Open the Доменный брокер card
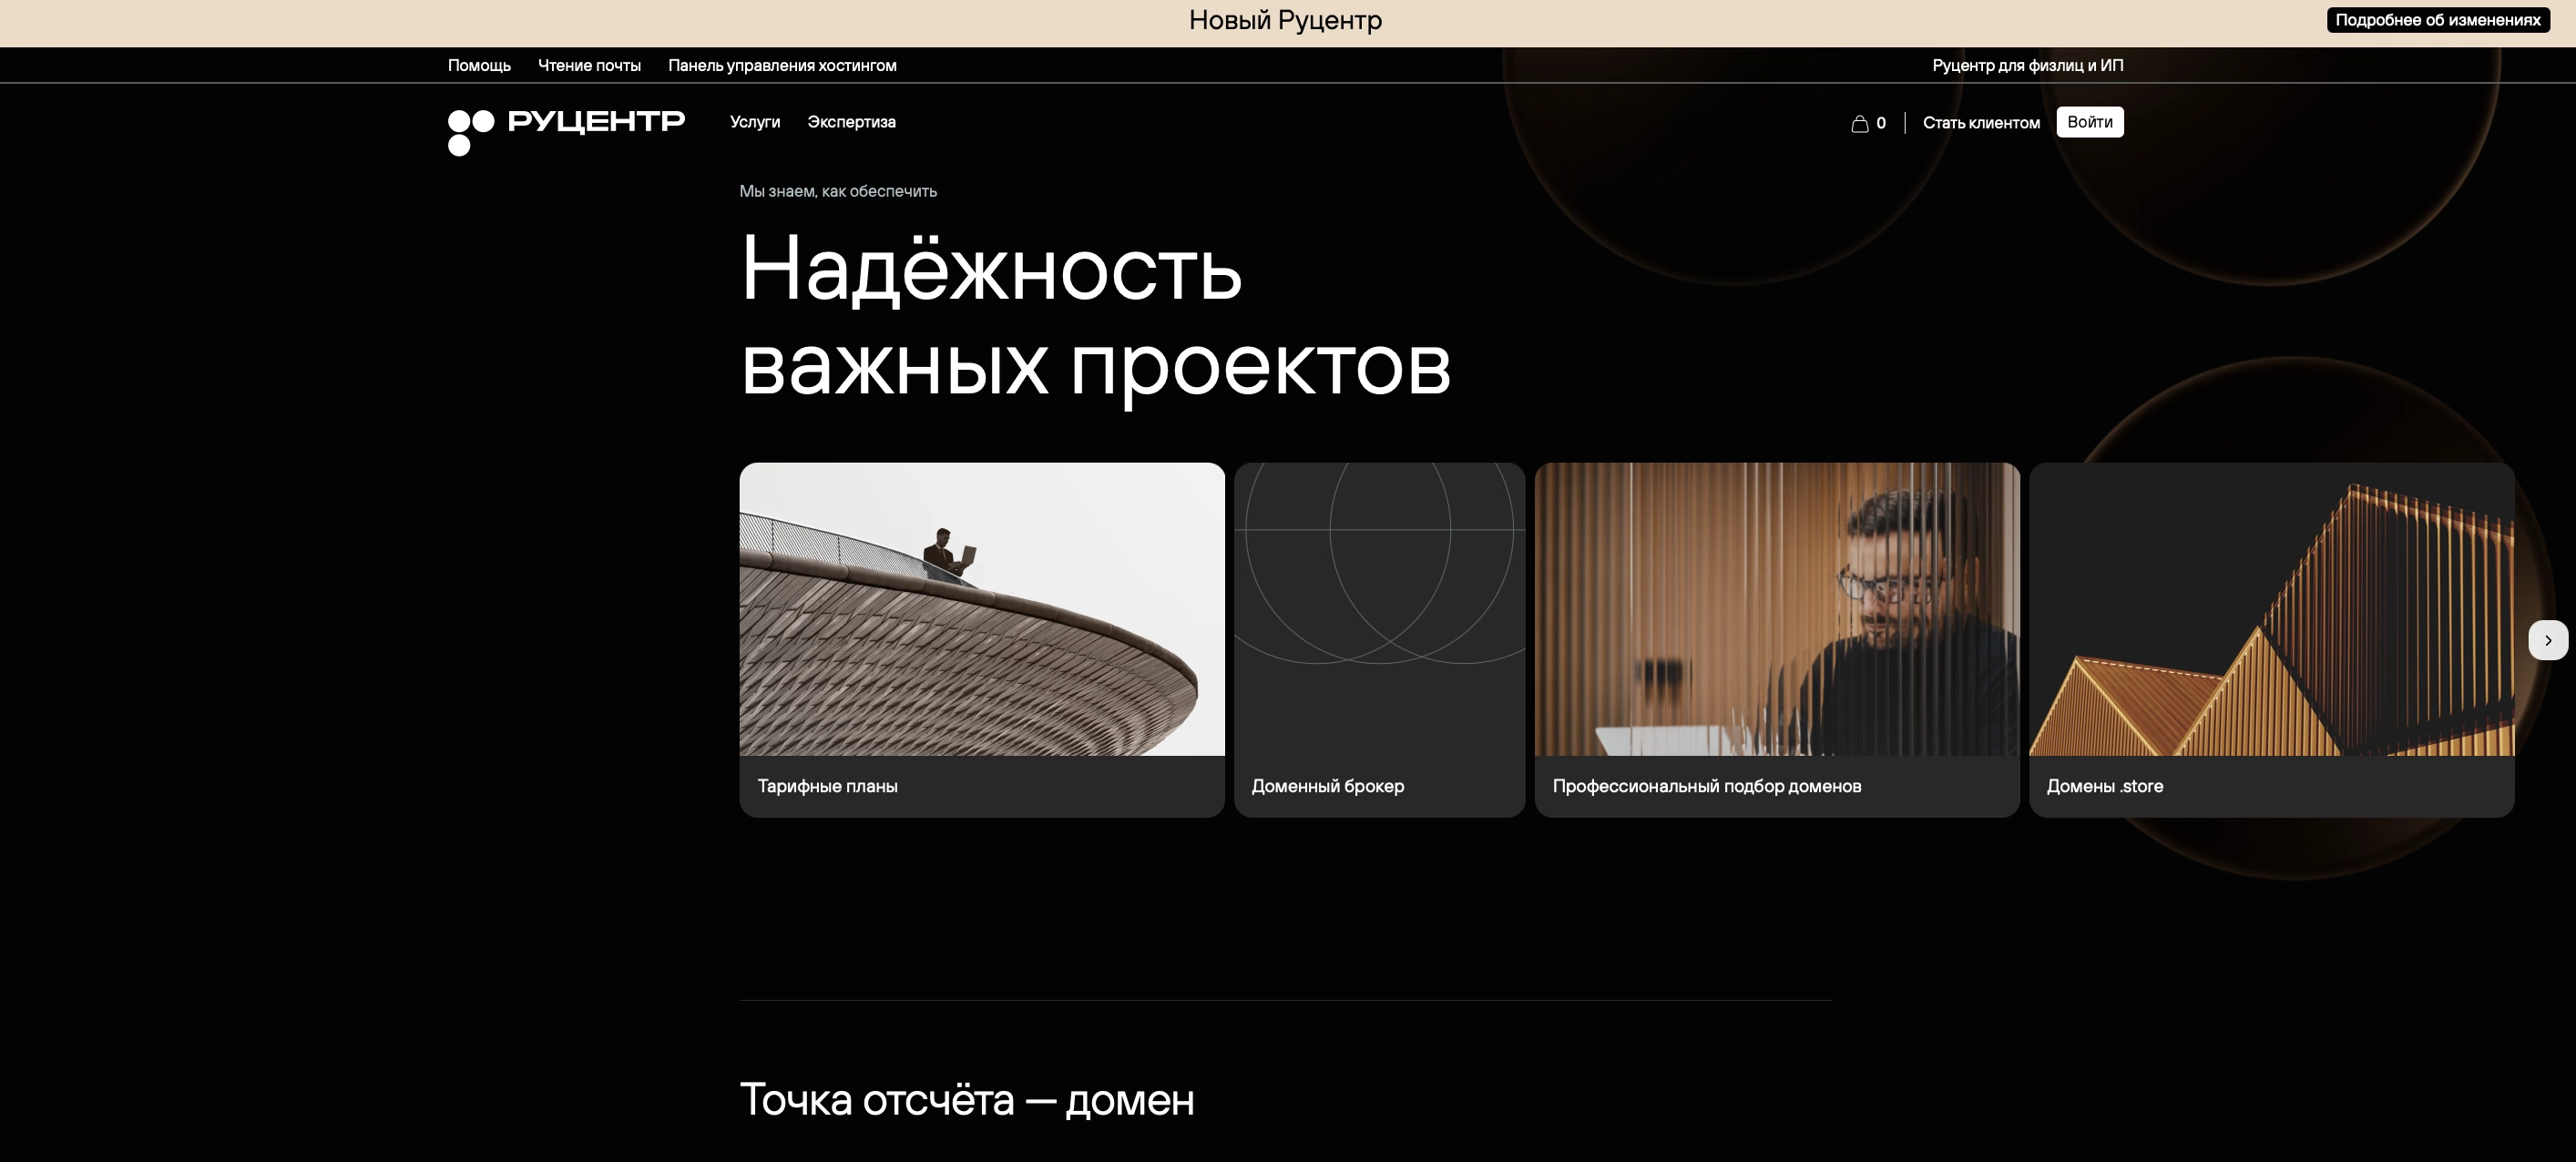Image resolution: width=2576 pixels, height=1162 pixels. coord(1379,641)
